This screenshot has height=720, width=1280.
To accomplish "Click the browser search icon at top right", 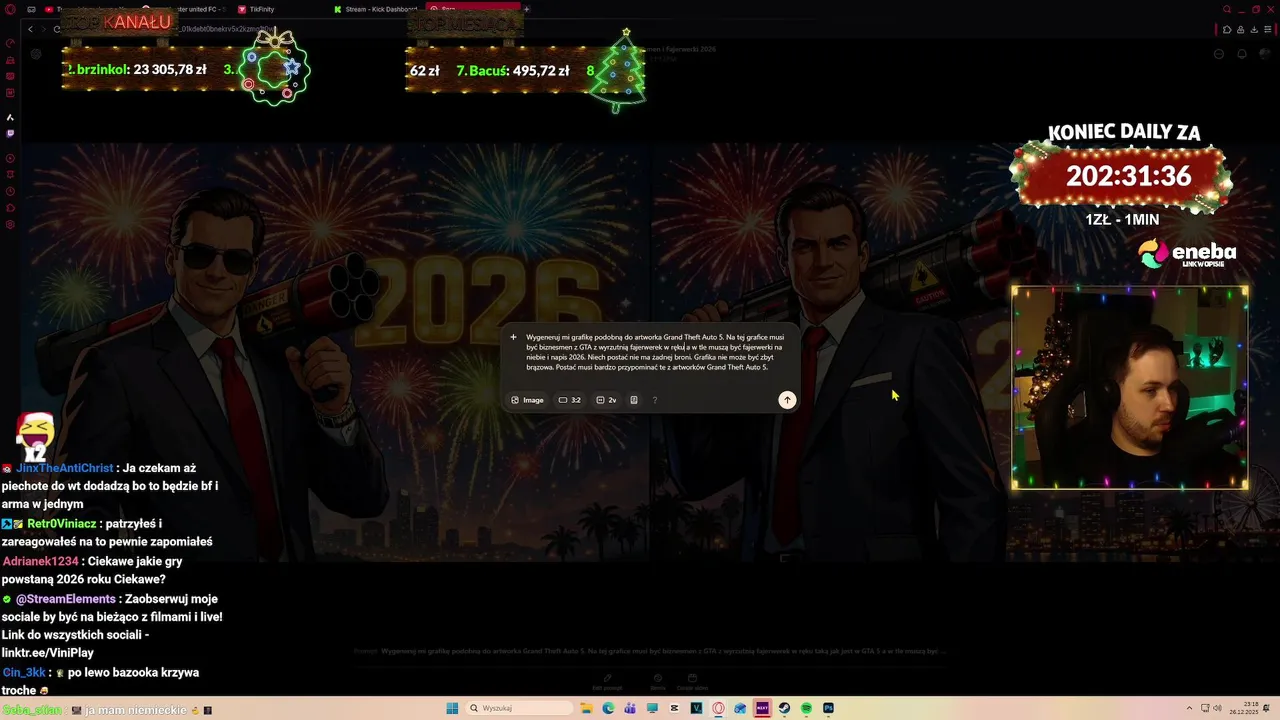I will click(x=1227, y=9).
